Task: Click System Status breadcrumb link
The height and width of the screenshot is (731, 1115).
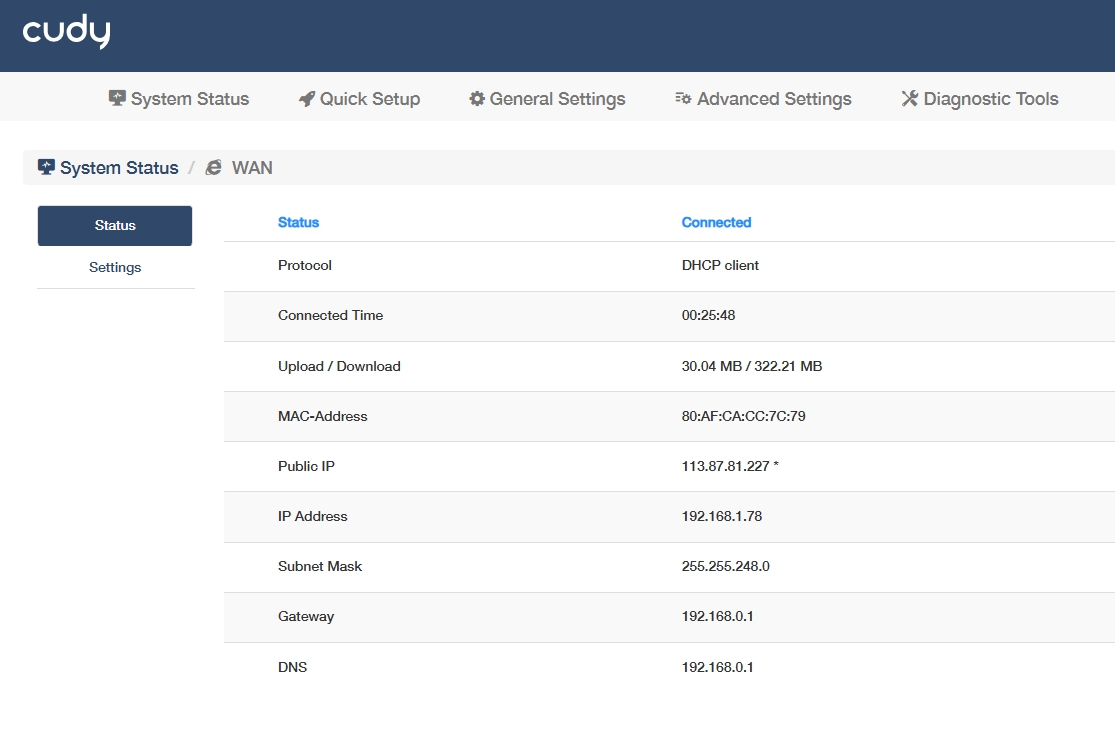Action: [x=119, y=168]
